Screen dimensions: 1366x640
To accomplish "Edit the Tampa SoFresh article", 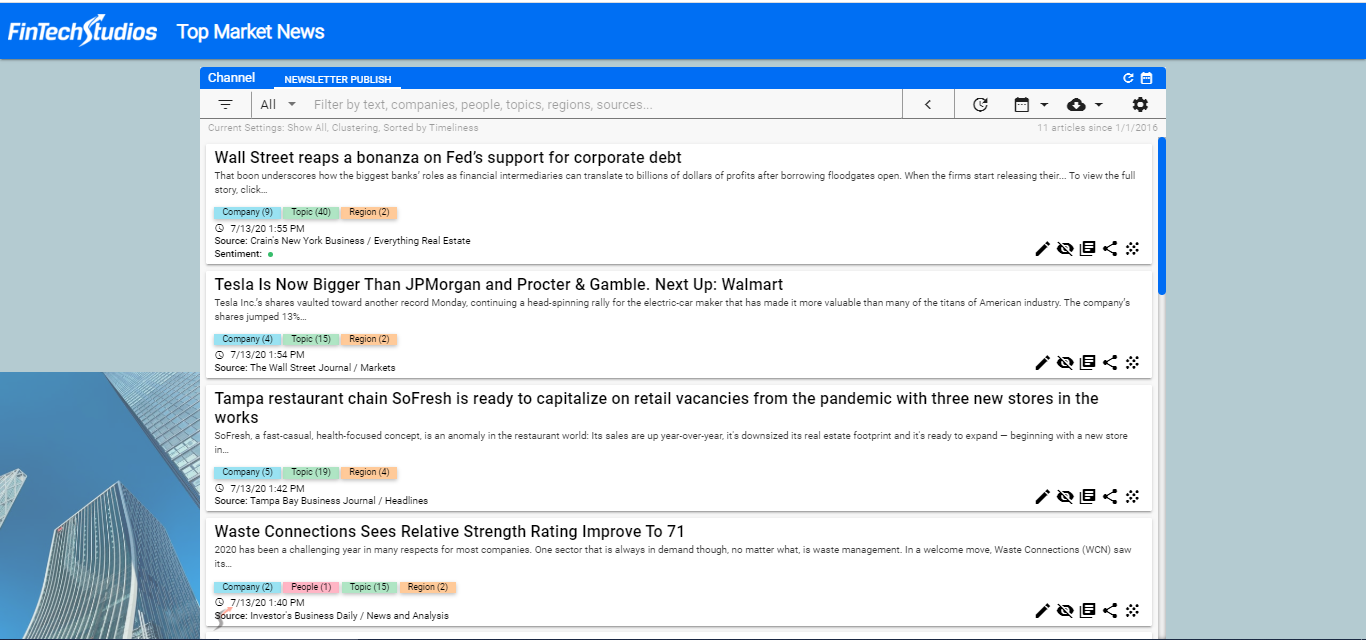I will (x=1043, y=496).
